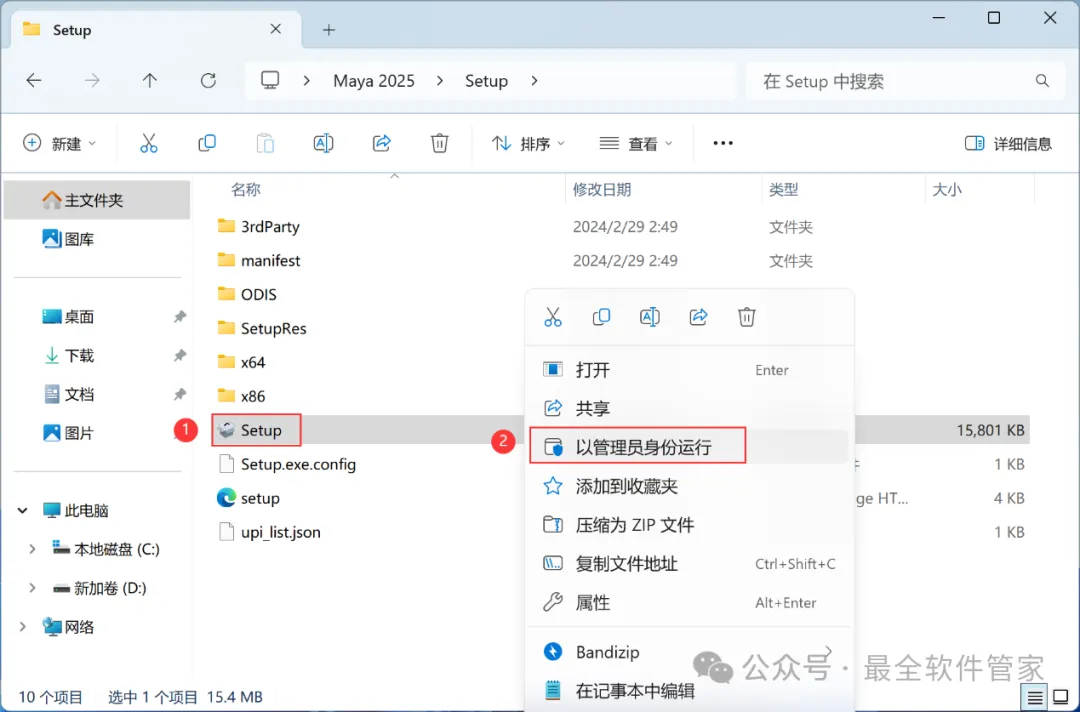Switch to large thumbnails view in status bar

[1061, 698]
